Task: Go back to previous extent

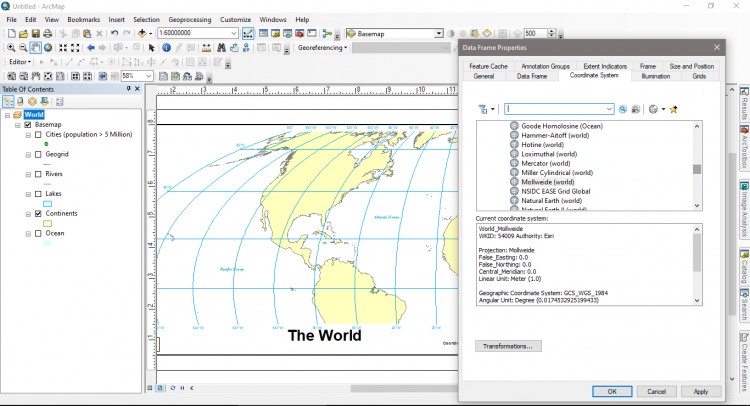Action: click(x=90, y=48)
